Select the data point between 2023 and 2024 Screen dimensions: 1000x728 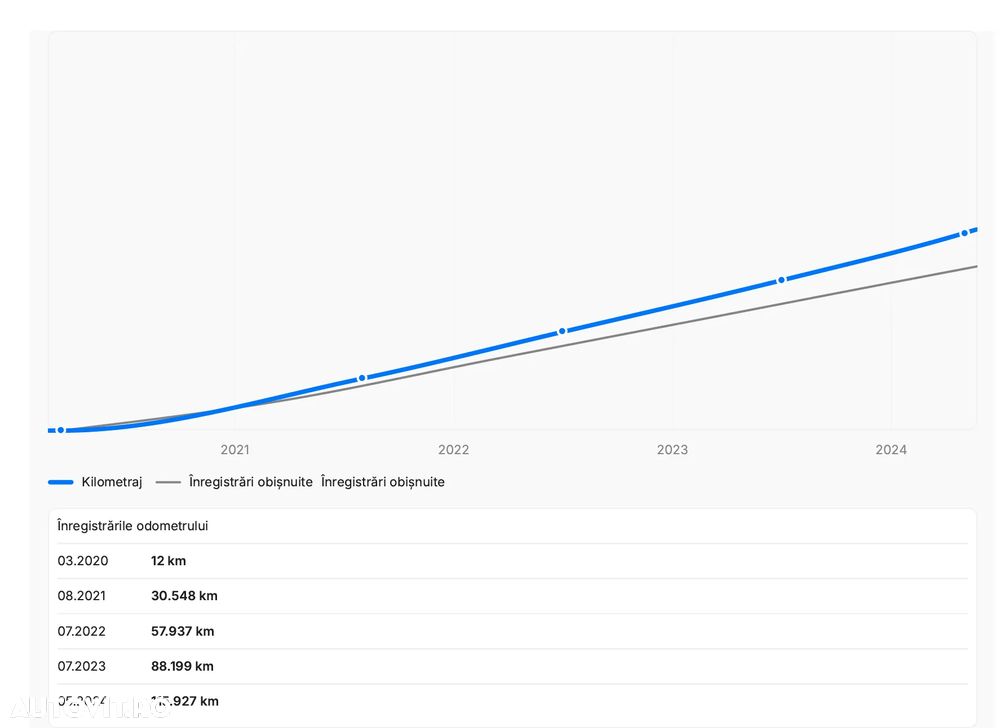coord(781,280)
